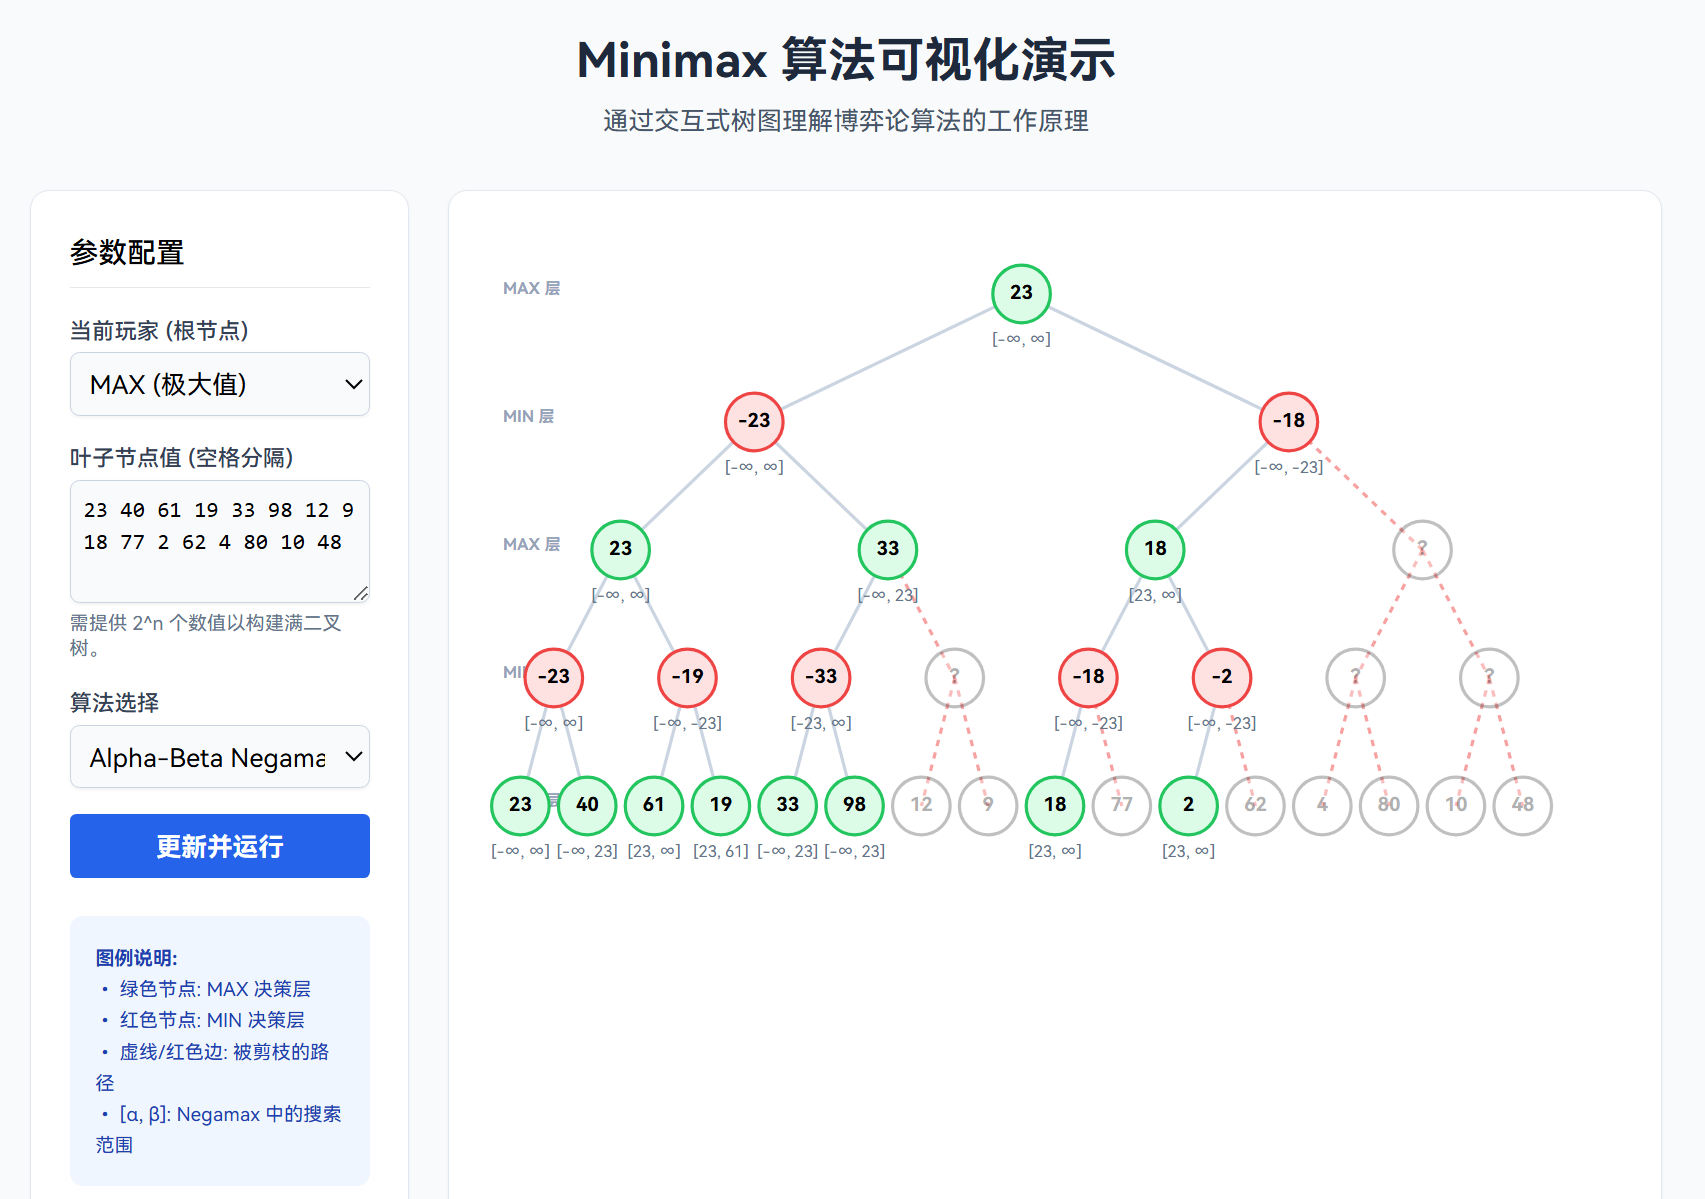This screenshot has width=1705, height=1199.
Task: Select the green leaf node 98
Action: (854, 805)
